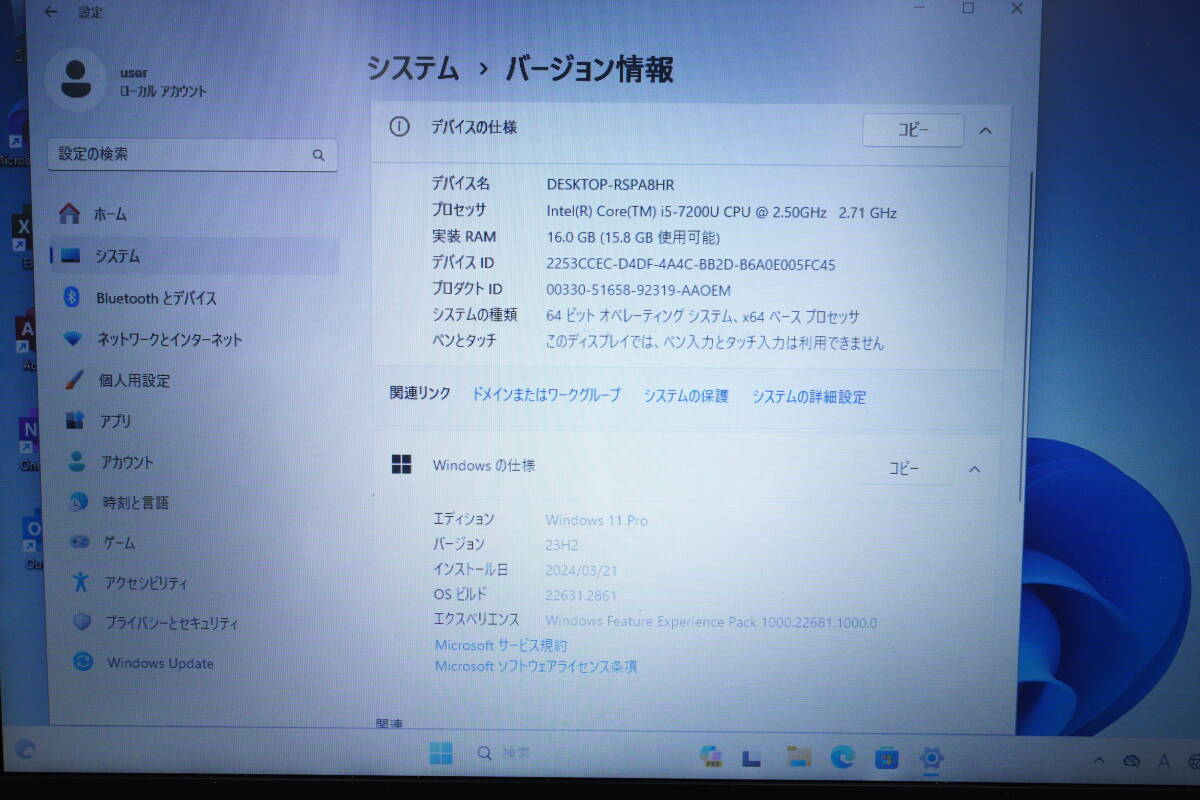Open the Start menu on the taskbar

click(441, 753)
